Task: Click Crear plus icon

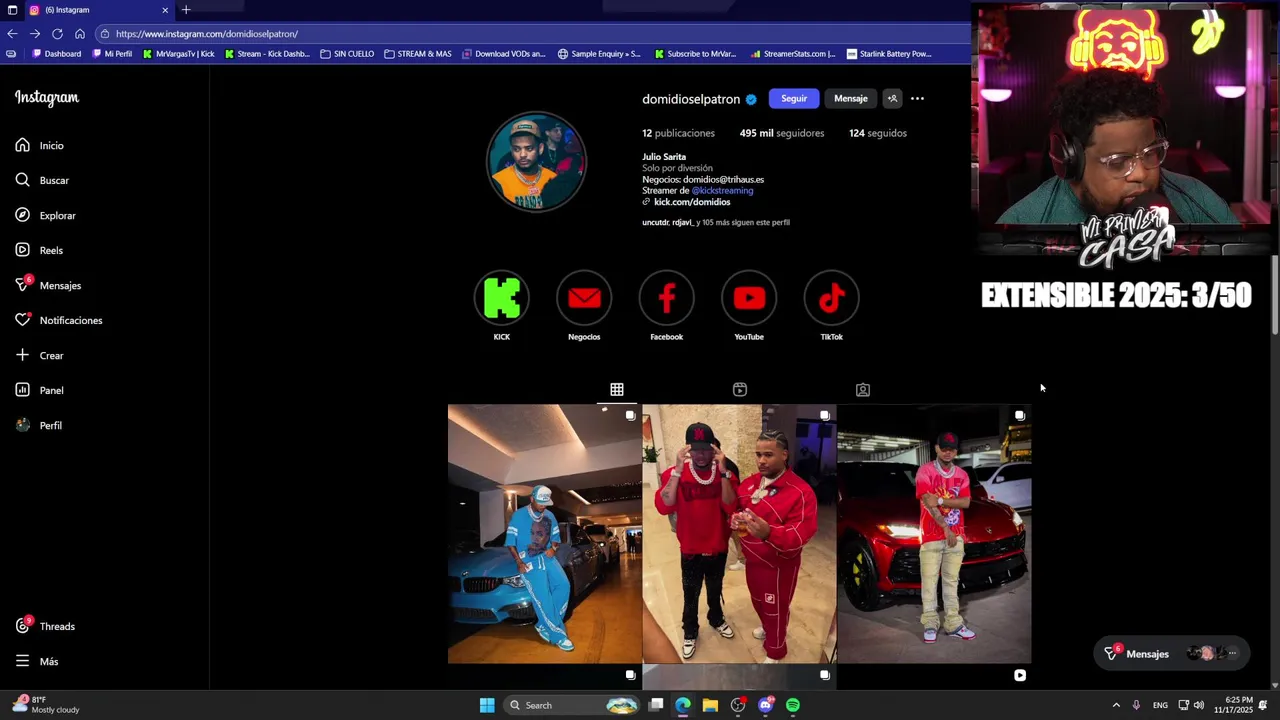Action: click(x=22, y=355)
